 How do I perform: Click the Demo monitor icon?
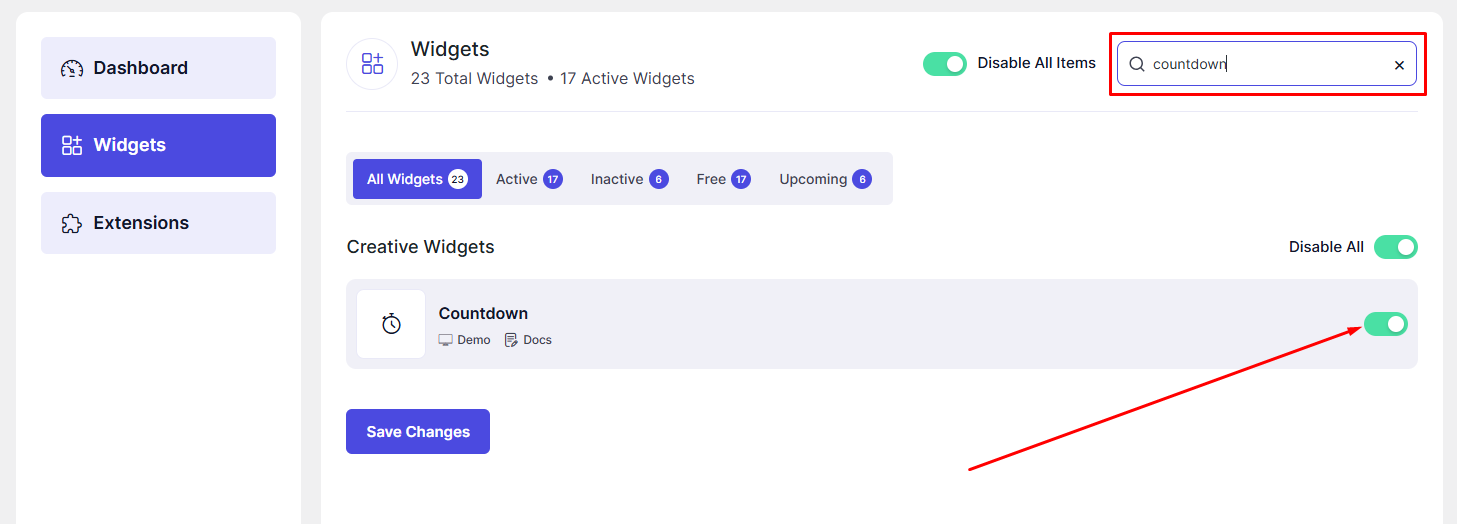pyautogui.click(x=446, y=340)
